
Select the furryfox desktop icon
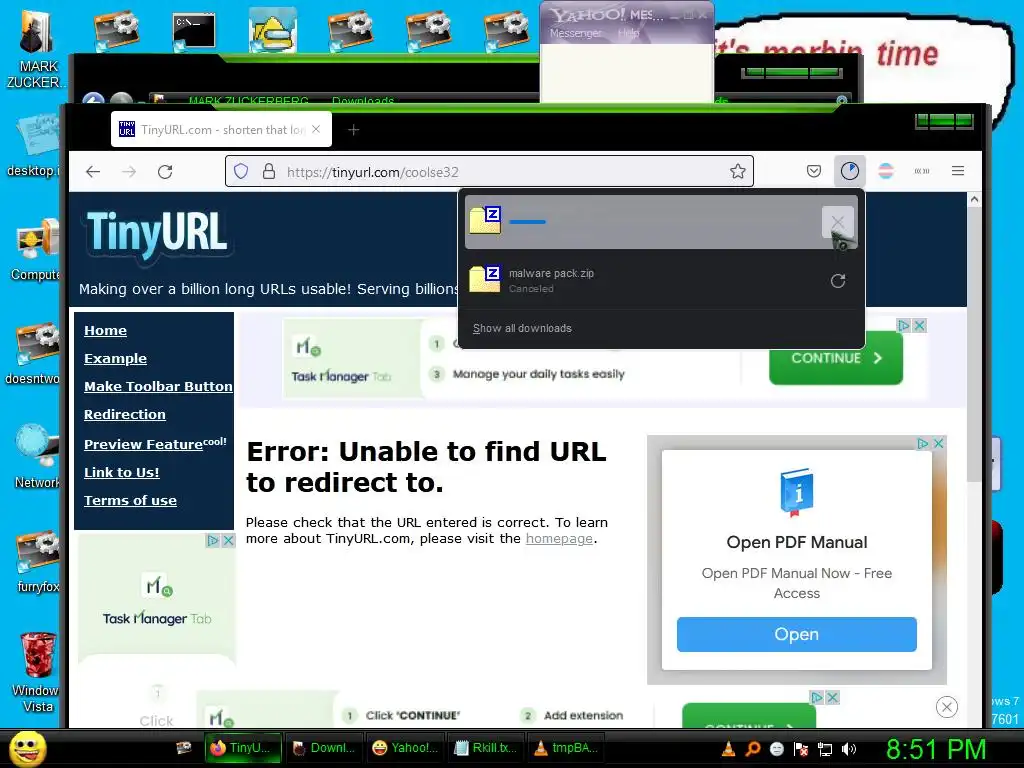coord(38,562)
